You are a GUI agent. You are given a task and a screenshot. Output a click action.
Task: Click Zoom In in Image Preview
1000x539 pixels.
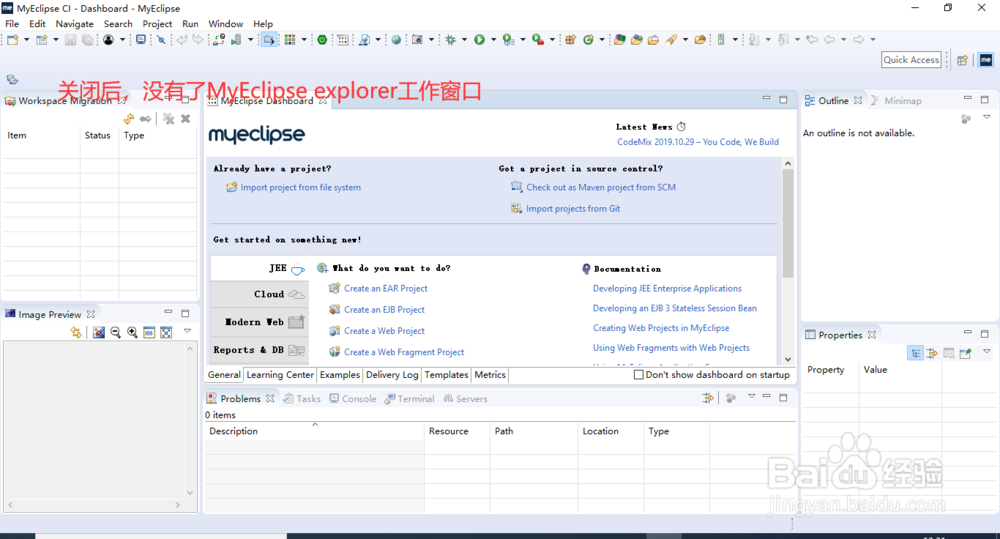[x=132, y=332]
